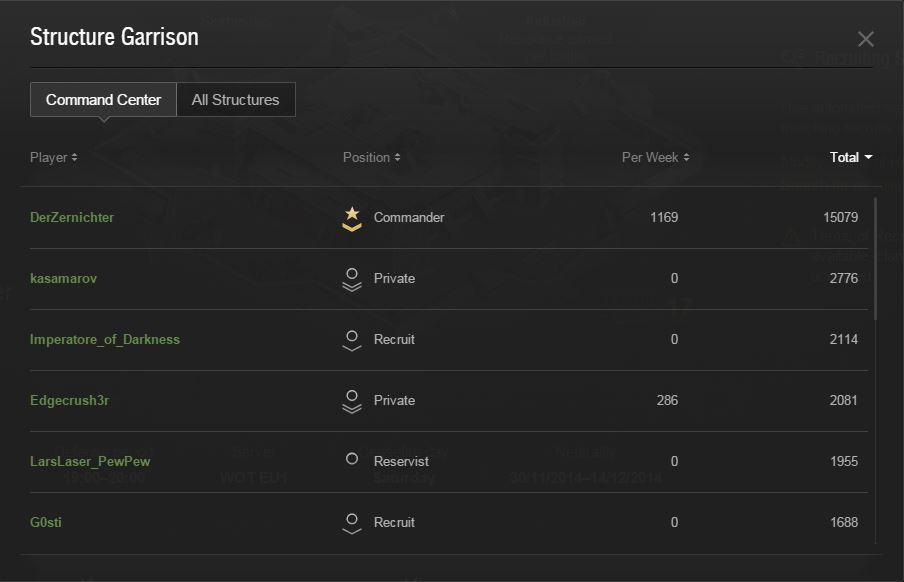Click Edgecrush3r's Private rank icon
This screenshot has height=582, width=904.
(351, 401)
